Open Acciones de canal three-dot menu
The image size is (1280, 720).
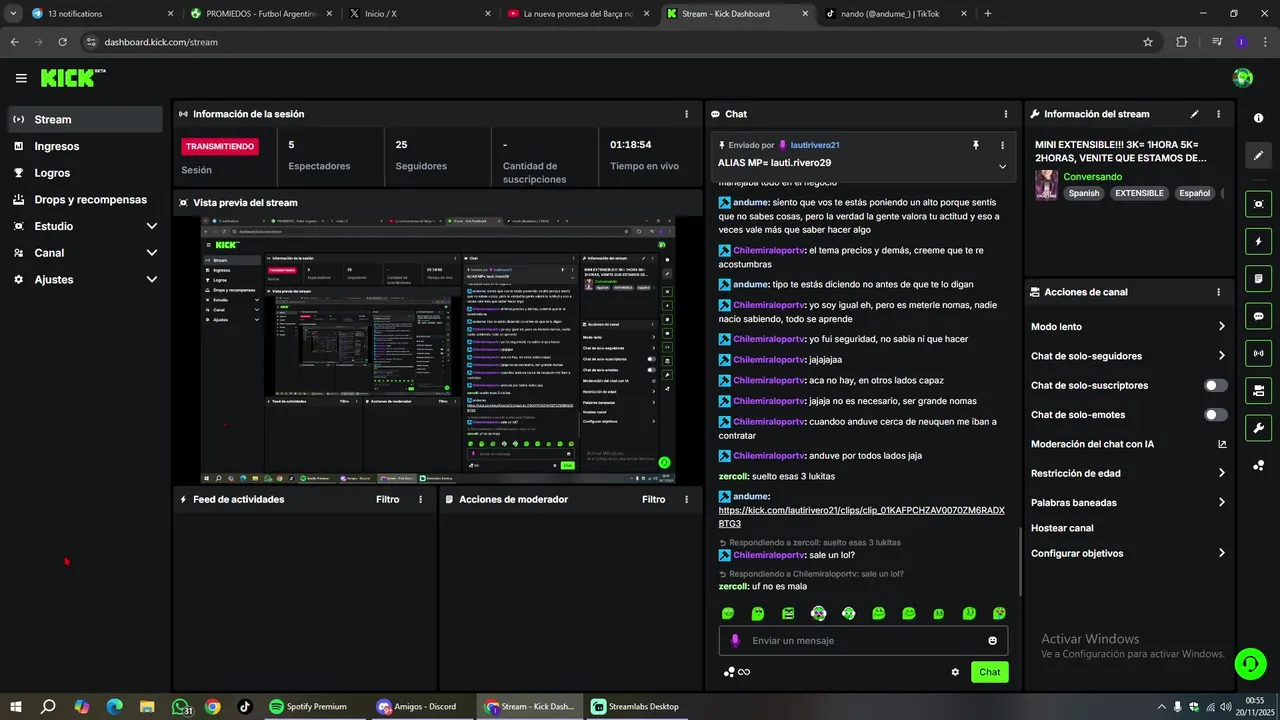tap(1218, 292)
